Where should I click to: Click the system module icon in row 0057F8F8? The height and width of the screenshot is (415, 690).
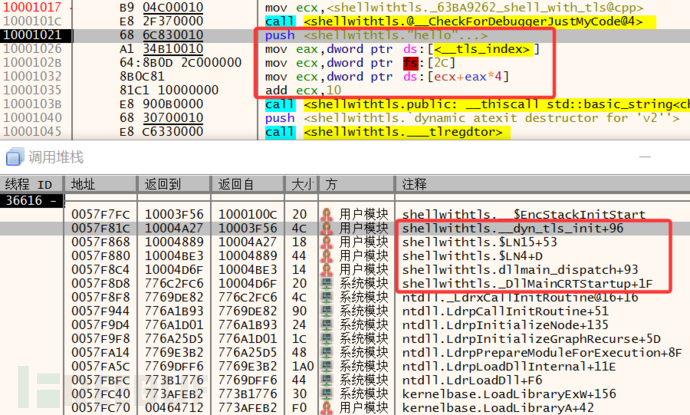(327, 297)
